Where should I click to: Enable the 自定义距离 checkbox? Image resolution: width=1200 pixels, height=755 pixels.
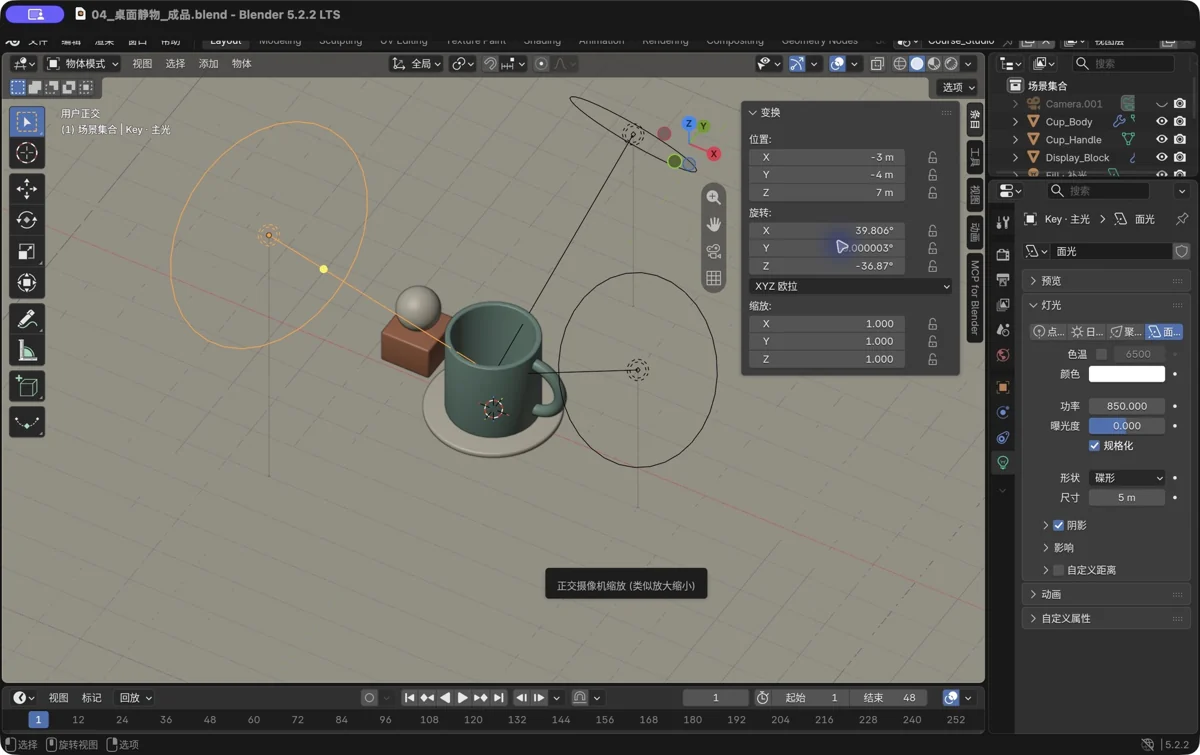(x=1058, y=570)
